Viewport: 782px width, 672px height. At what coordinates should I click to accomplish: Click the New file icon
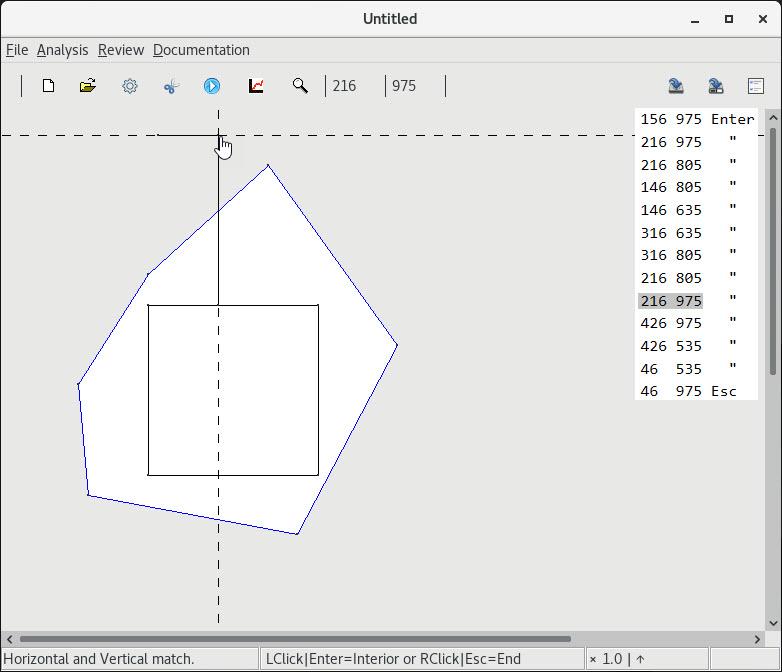[x=48, y=86]
